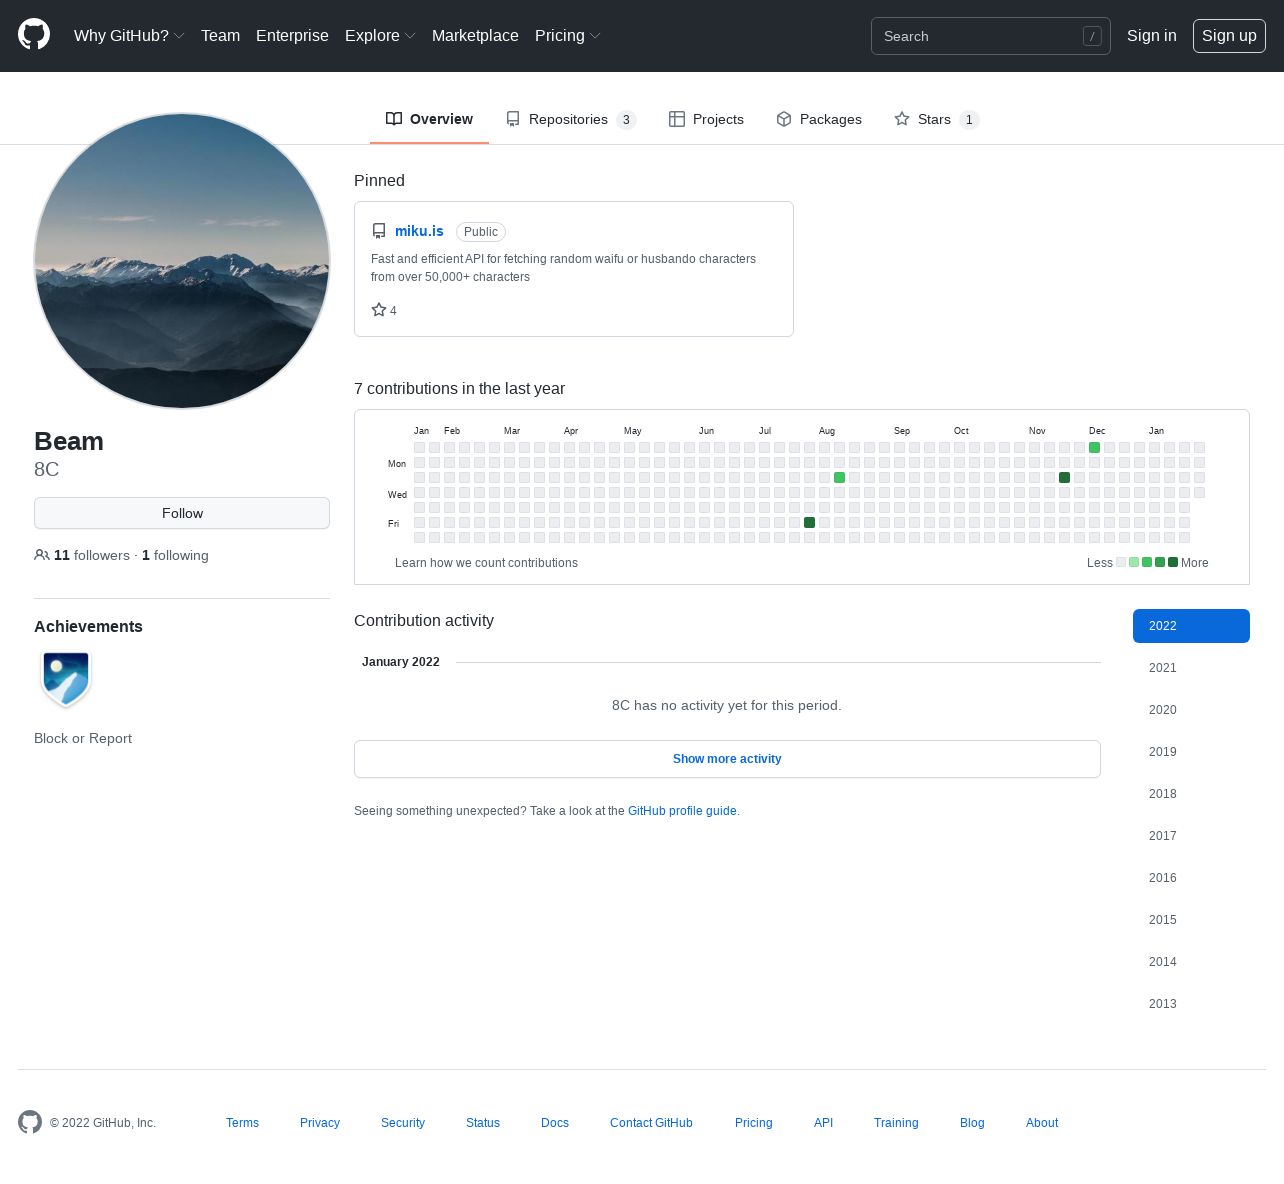This screenshot has height=1184, width=1284.
Task: Switch to the Repositories tab
Action: tap(570, 119)
